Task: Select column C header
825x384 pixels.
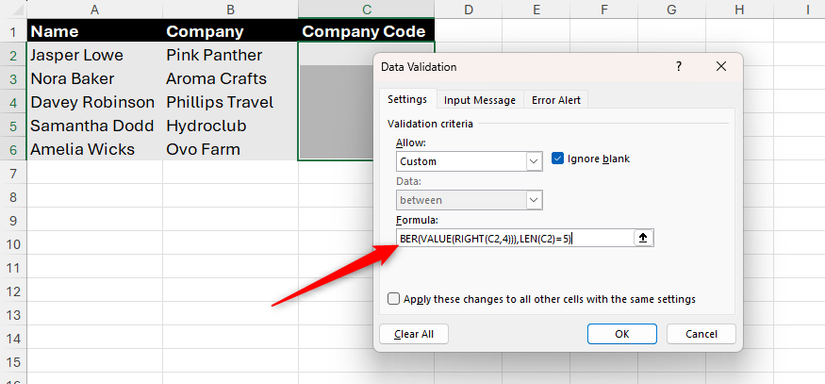Action: 366,8
